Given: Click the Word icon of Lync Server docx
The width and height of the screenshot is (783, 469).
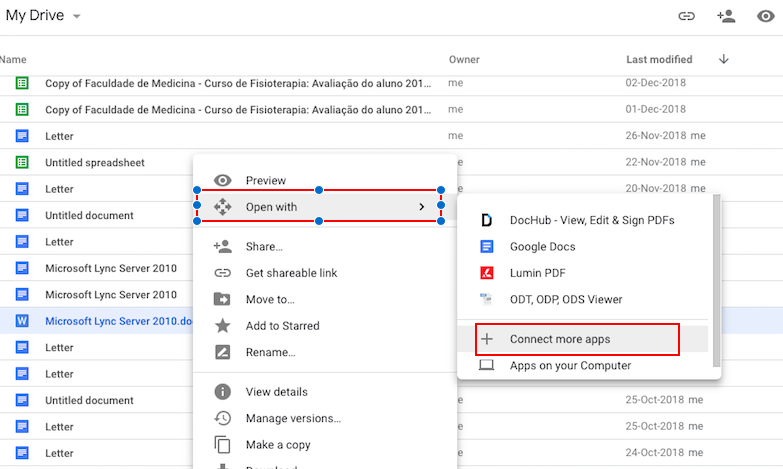Looking at the screenshot, I should (x=22, y=321).
